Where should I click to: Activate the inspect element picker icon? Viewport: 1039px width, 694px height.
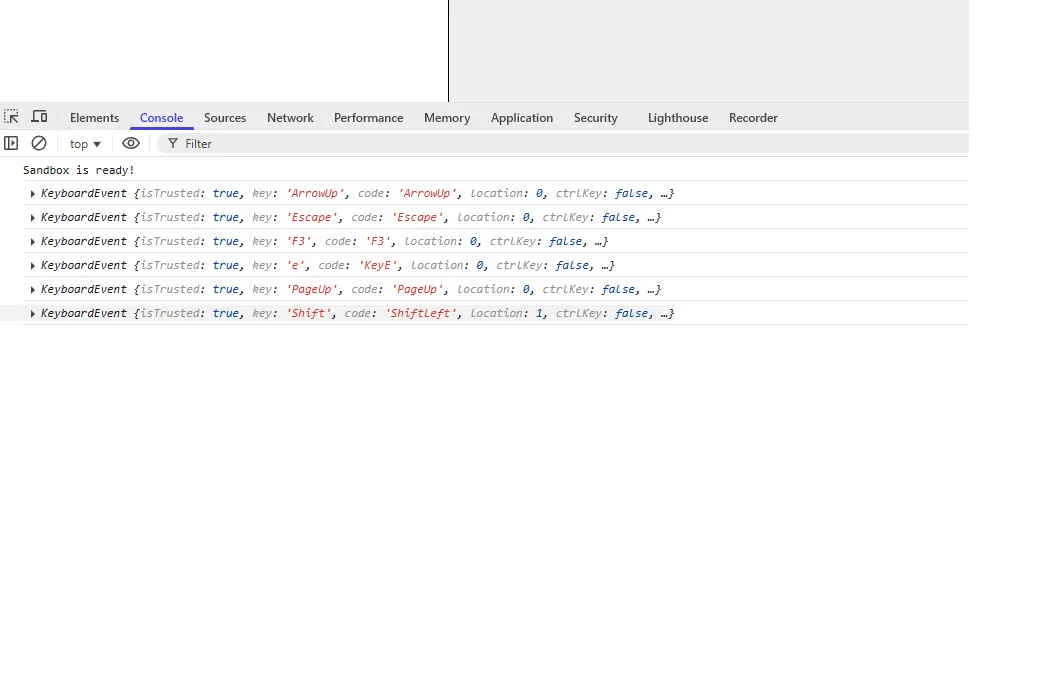click(11, 117)
